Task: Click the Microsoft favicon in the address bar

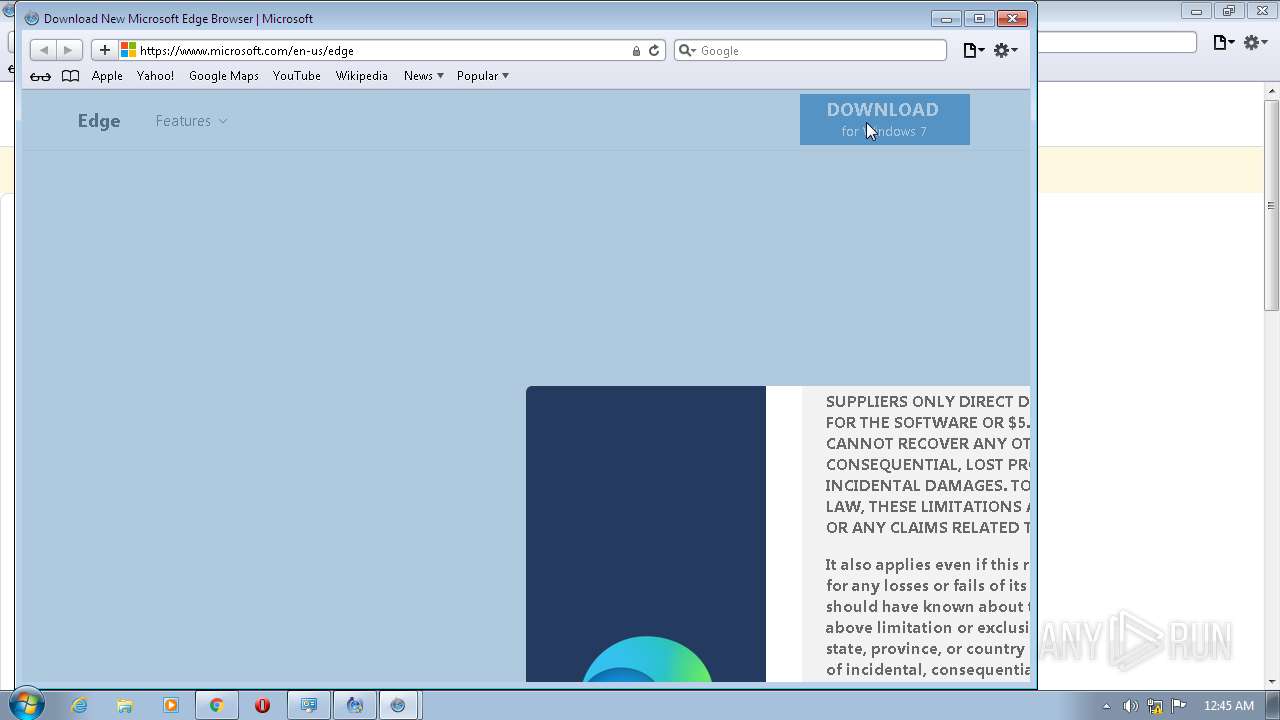Action: [129, 50]
